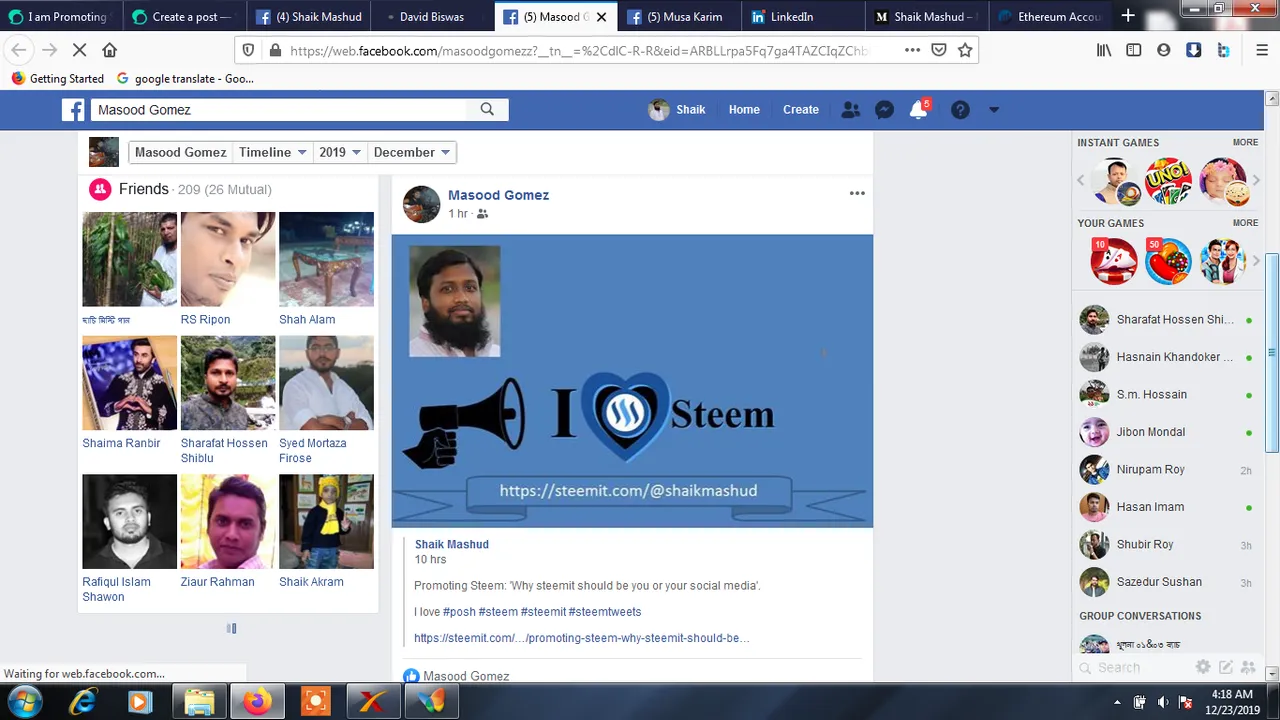
Task: Open Firefox account icon
Action: tap(1163, 50)
